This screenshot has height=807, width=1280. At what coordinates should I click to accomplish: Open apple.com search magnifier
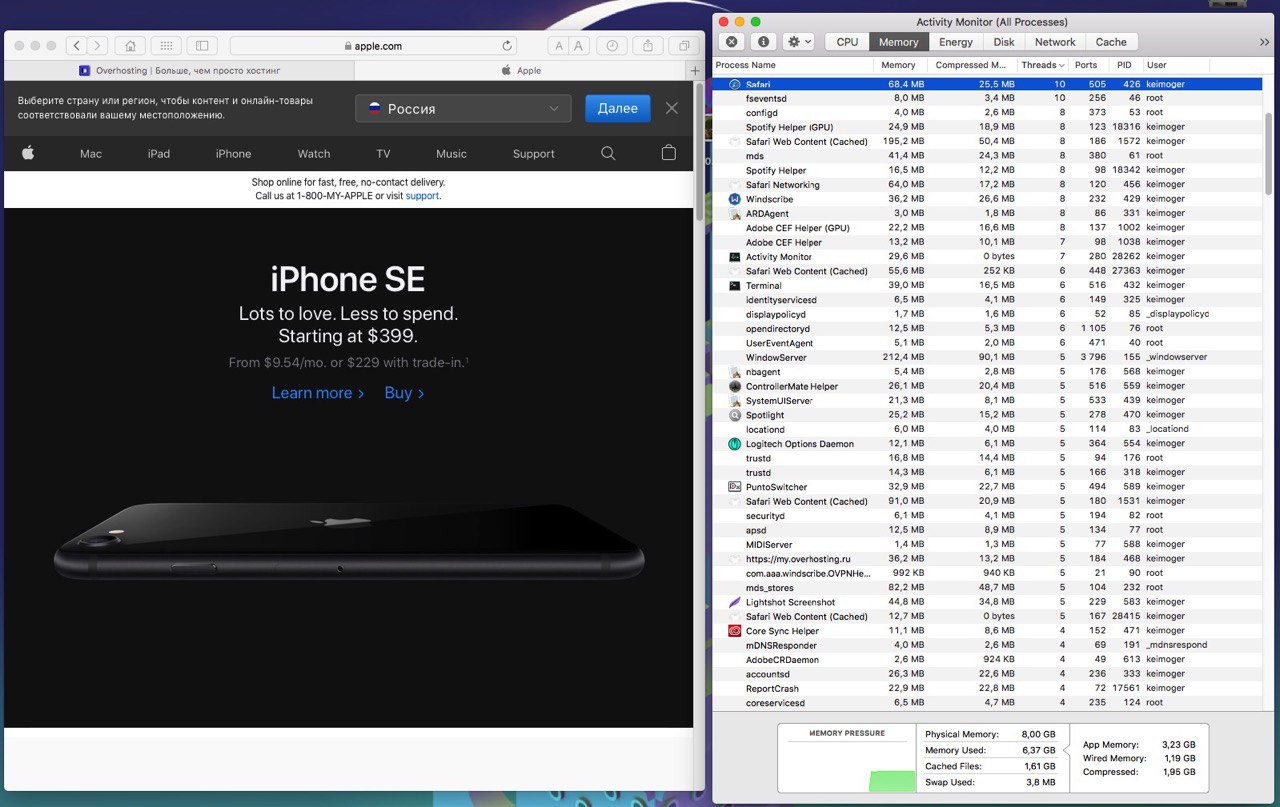coord(608,153)
